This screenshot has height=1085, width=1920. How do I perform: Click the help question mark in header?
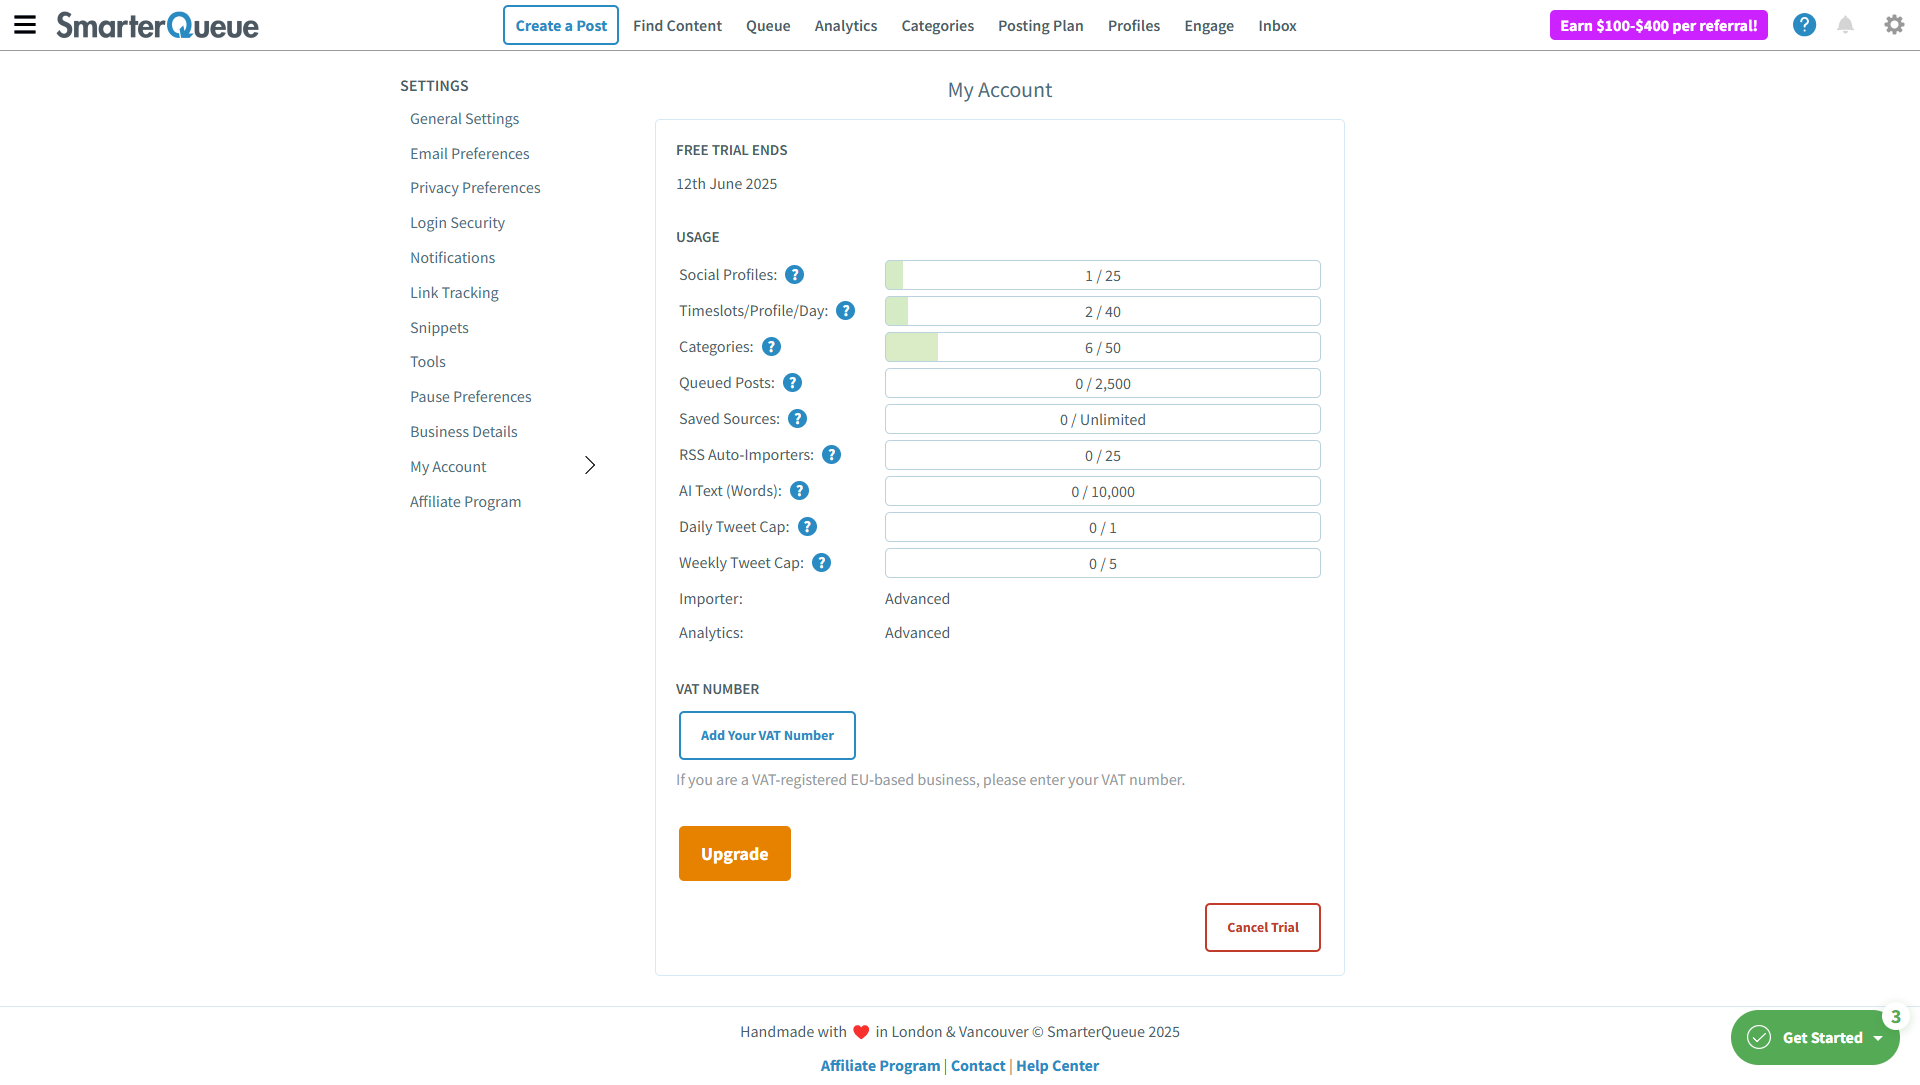tap(1804, 25)
